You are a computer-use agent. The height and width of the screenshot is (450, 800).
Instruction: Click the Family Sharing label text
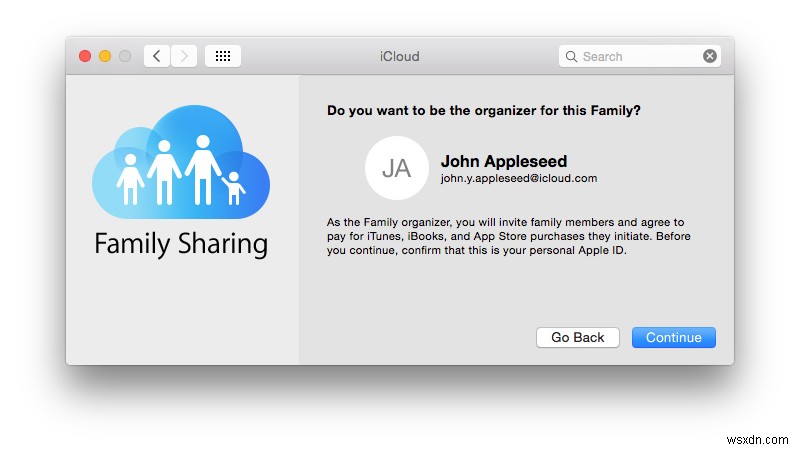(x=181, y=244)
